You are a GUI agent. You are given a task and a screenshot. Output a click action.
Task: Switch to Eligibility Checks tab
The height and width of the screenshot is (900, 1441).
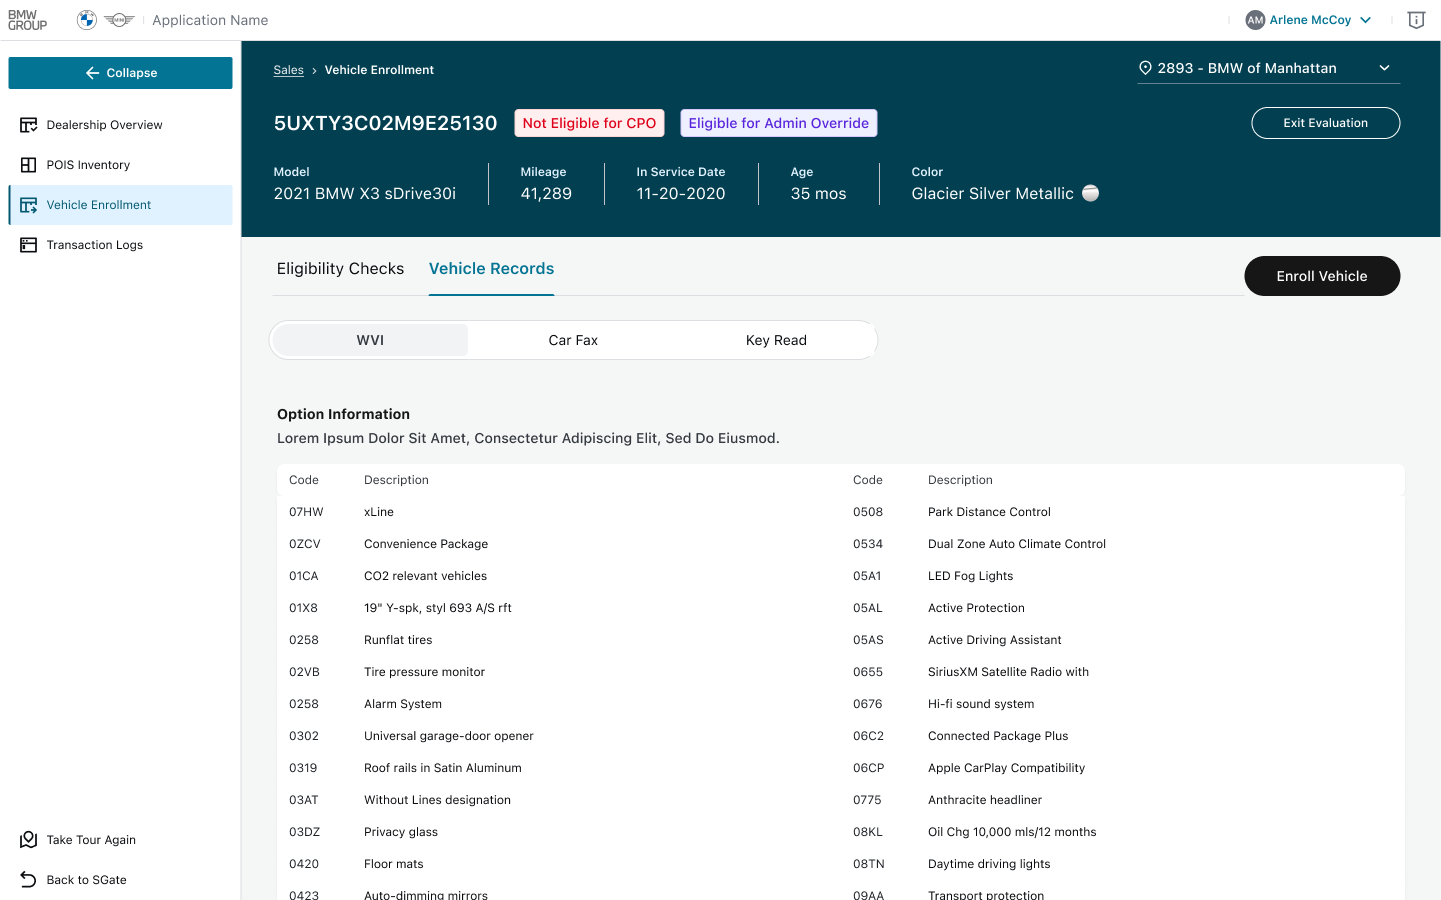[340, 269]
